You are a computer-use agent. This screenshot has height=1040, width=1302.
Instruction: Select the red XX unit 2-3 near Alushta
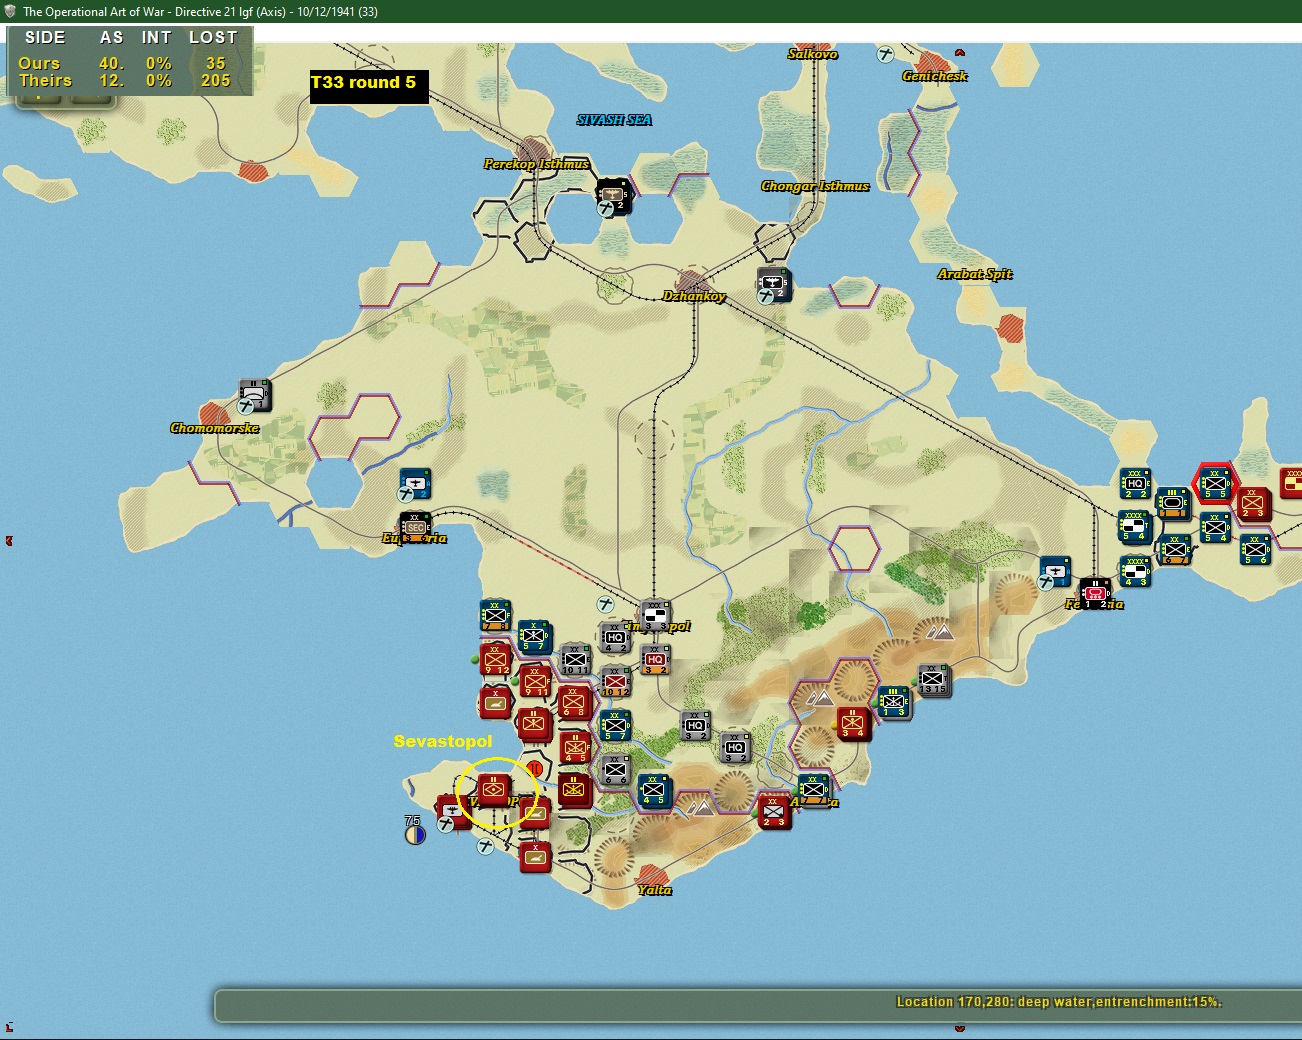(774, 811)
